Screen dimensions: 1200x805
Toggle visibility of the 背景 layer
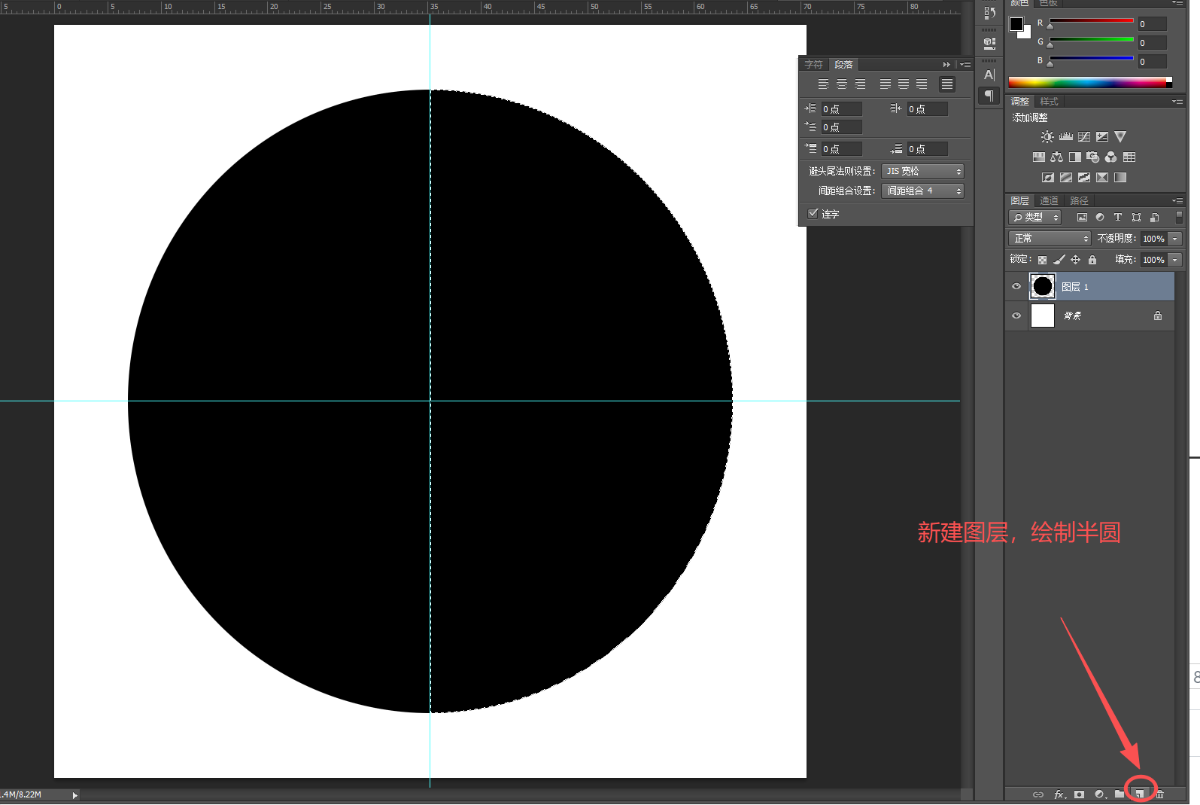[x=1016, y=316]
